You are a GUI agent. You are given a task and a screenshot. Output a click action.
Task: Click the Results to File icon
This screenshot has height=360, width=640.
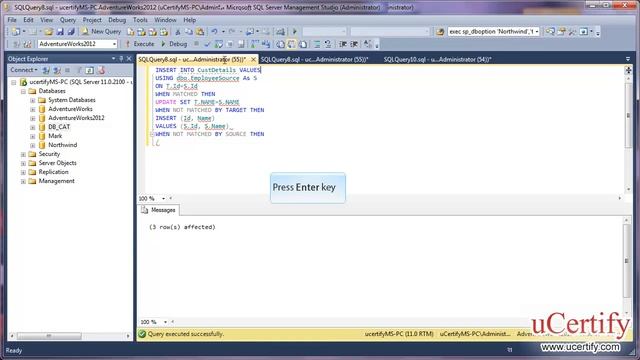(x=303, y=44)
